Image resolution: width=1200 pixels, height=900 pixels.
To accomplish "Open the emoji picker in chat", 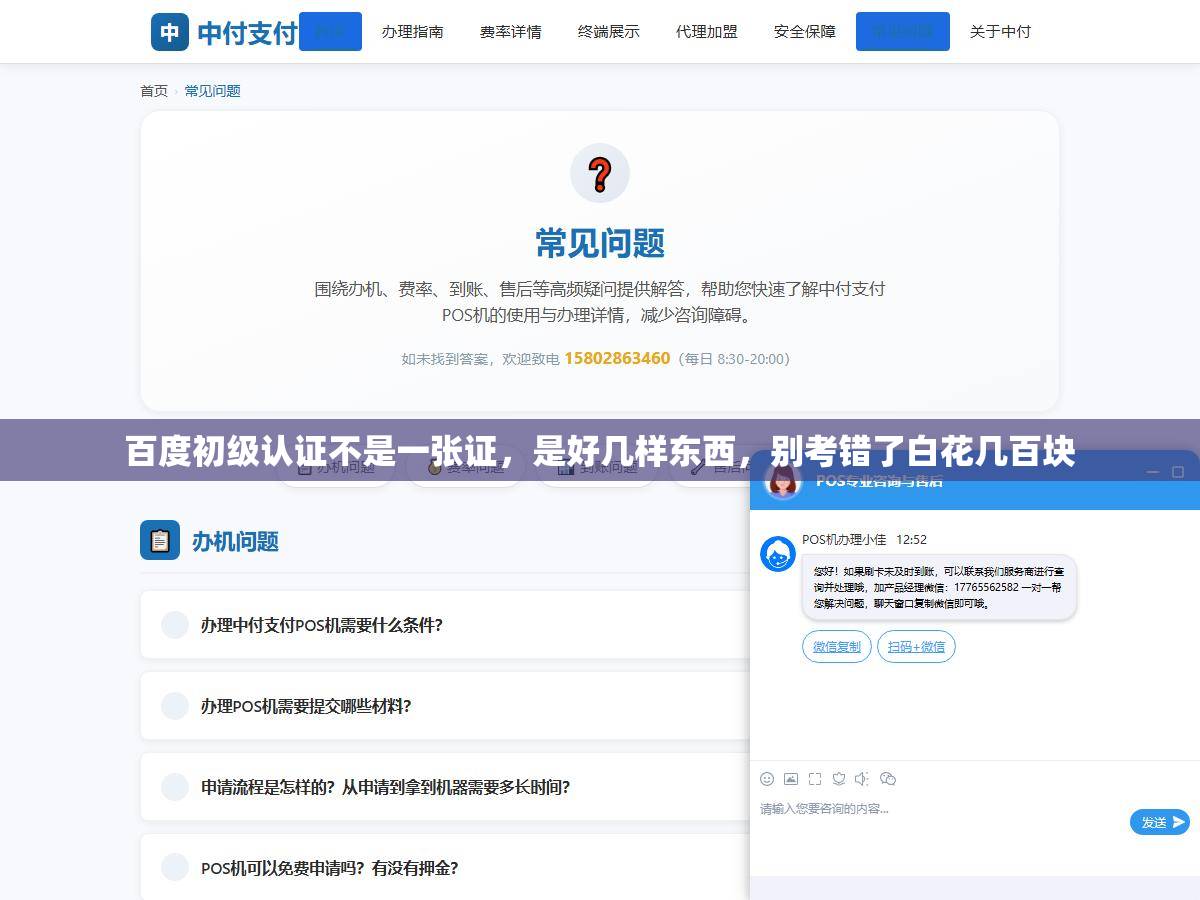I will pyautogui.click(x=767, y=778).
